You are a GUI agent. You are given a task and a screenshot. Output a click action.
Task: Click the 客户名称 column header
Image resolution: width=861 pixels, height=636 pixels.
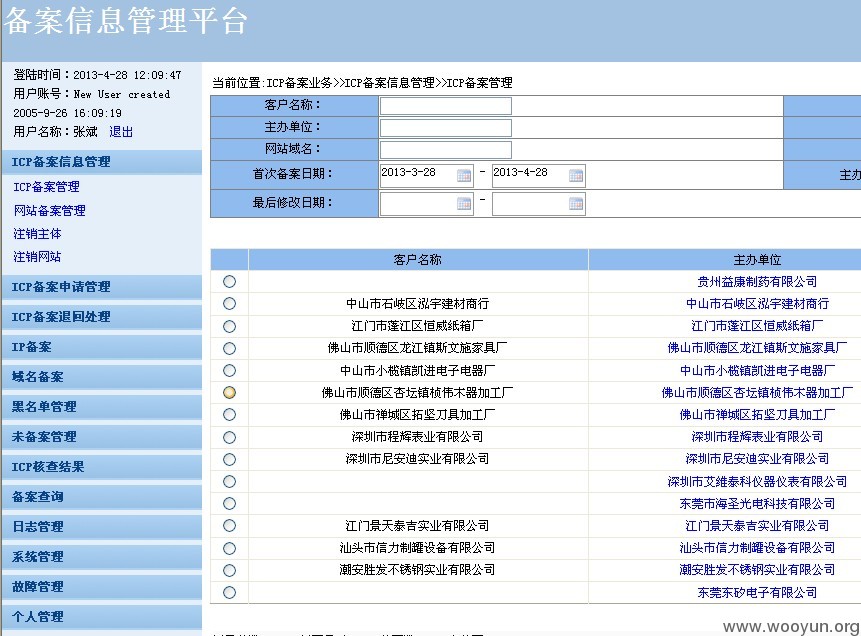418,260
